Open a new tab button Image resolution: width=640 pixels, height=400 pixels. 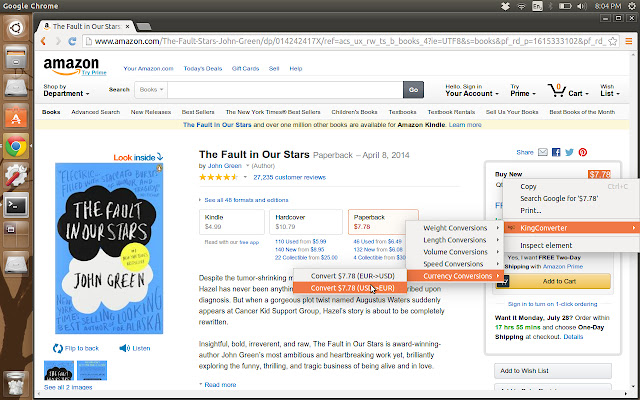pos(143,27)
